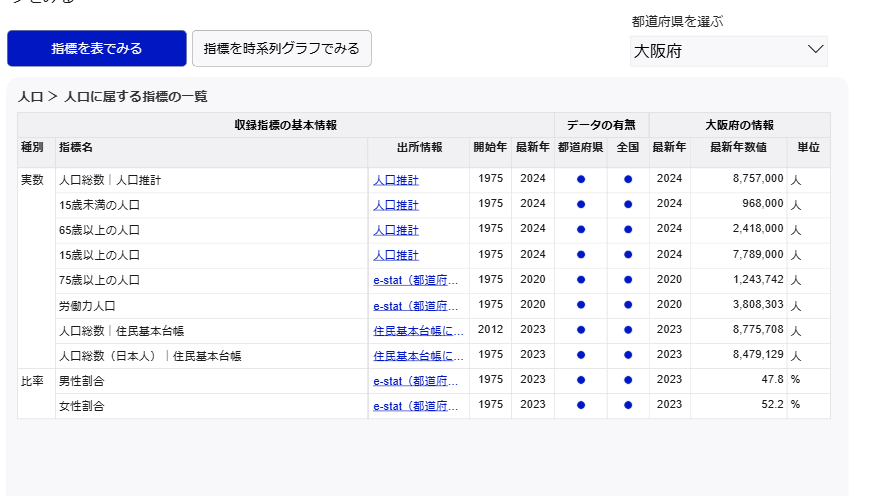
Task: Click the value 968,000
Action: [763, 204]
